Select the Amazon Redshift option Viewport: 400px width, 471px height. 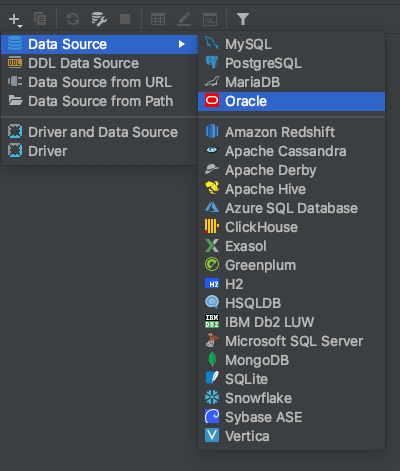(x=291, y=132)
